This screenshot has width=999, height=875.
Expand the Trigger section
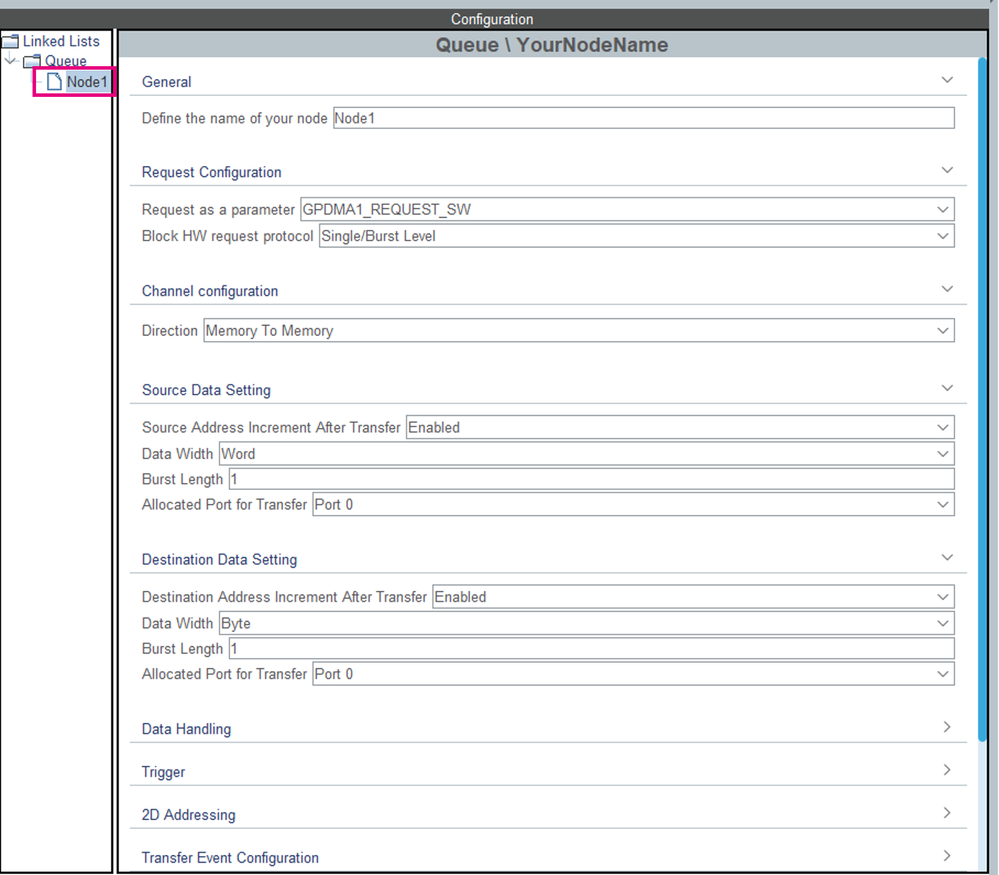coord(947,770)
